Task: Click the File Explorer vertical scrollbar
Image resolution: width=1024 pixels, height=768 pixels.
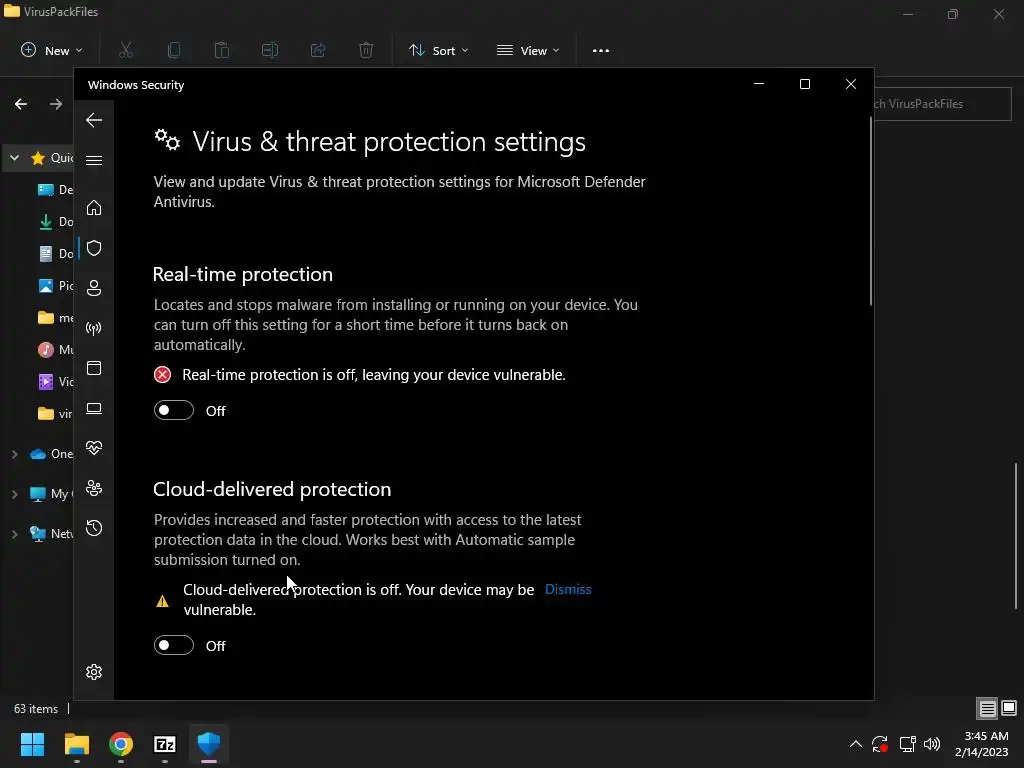Action: [1016, 536]
